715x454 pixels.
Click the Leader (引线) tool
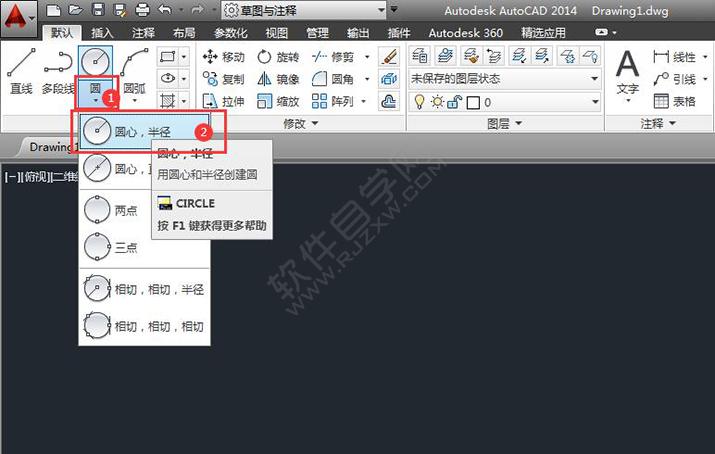click(674, 79)
